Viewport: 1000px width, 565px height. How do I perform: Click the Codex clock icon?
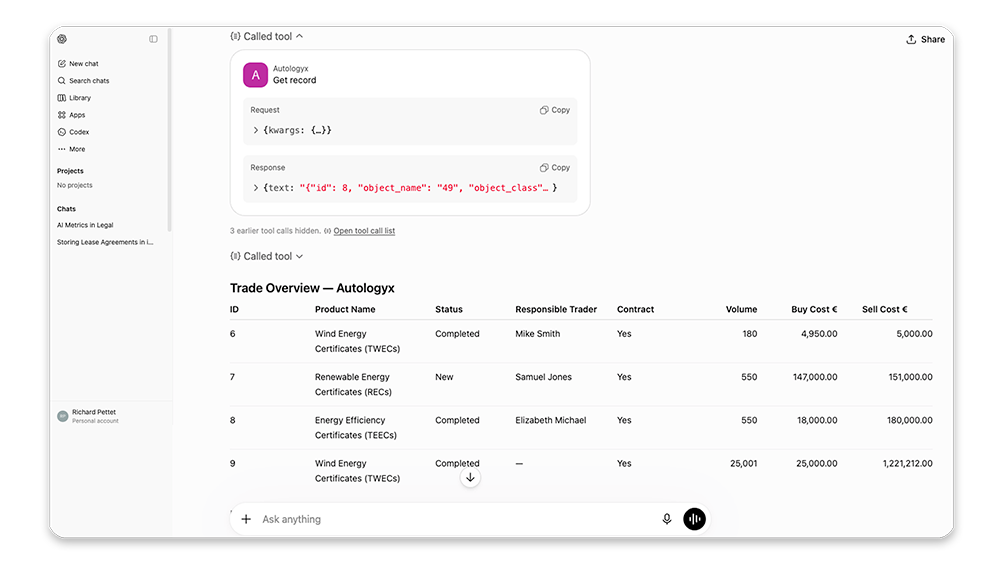tap(62, 132)
